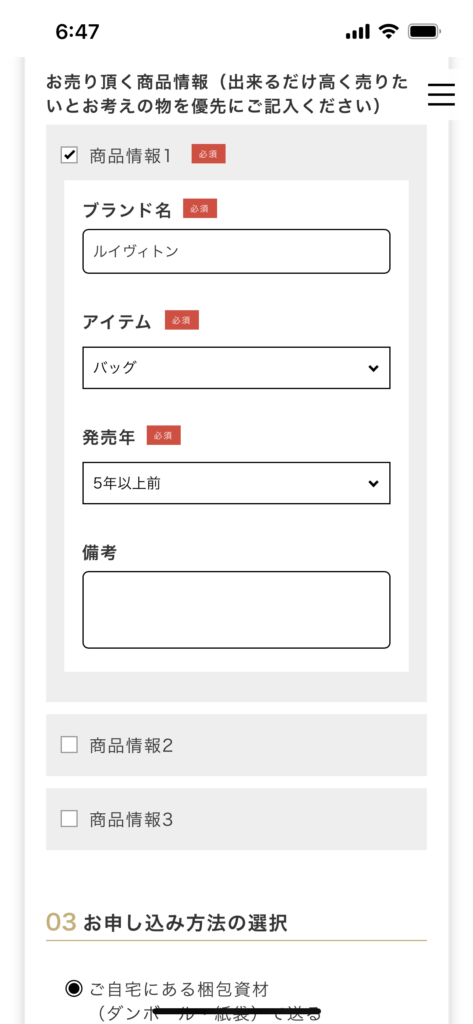The image size is (473, 1024).
Task: Click the ブランド名 field with ルイヴィトン
Action: pos(236,251)
